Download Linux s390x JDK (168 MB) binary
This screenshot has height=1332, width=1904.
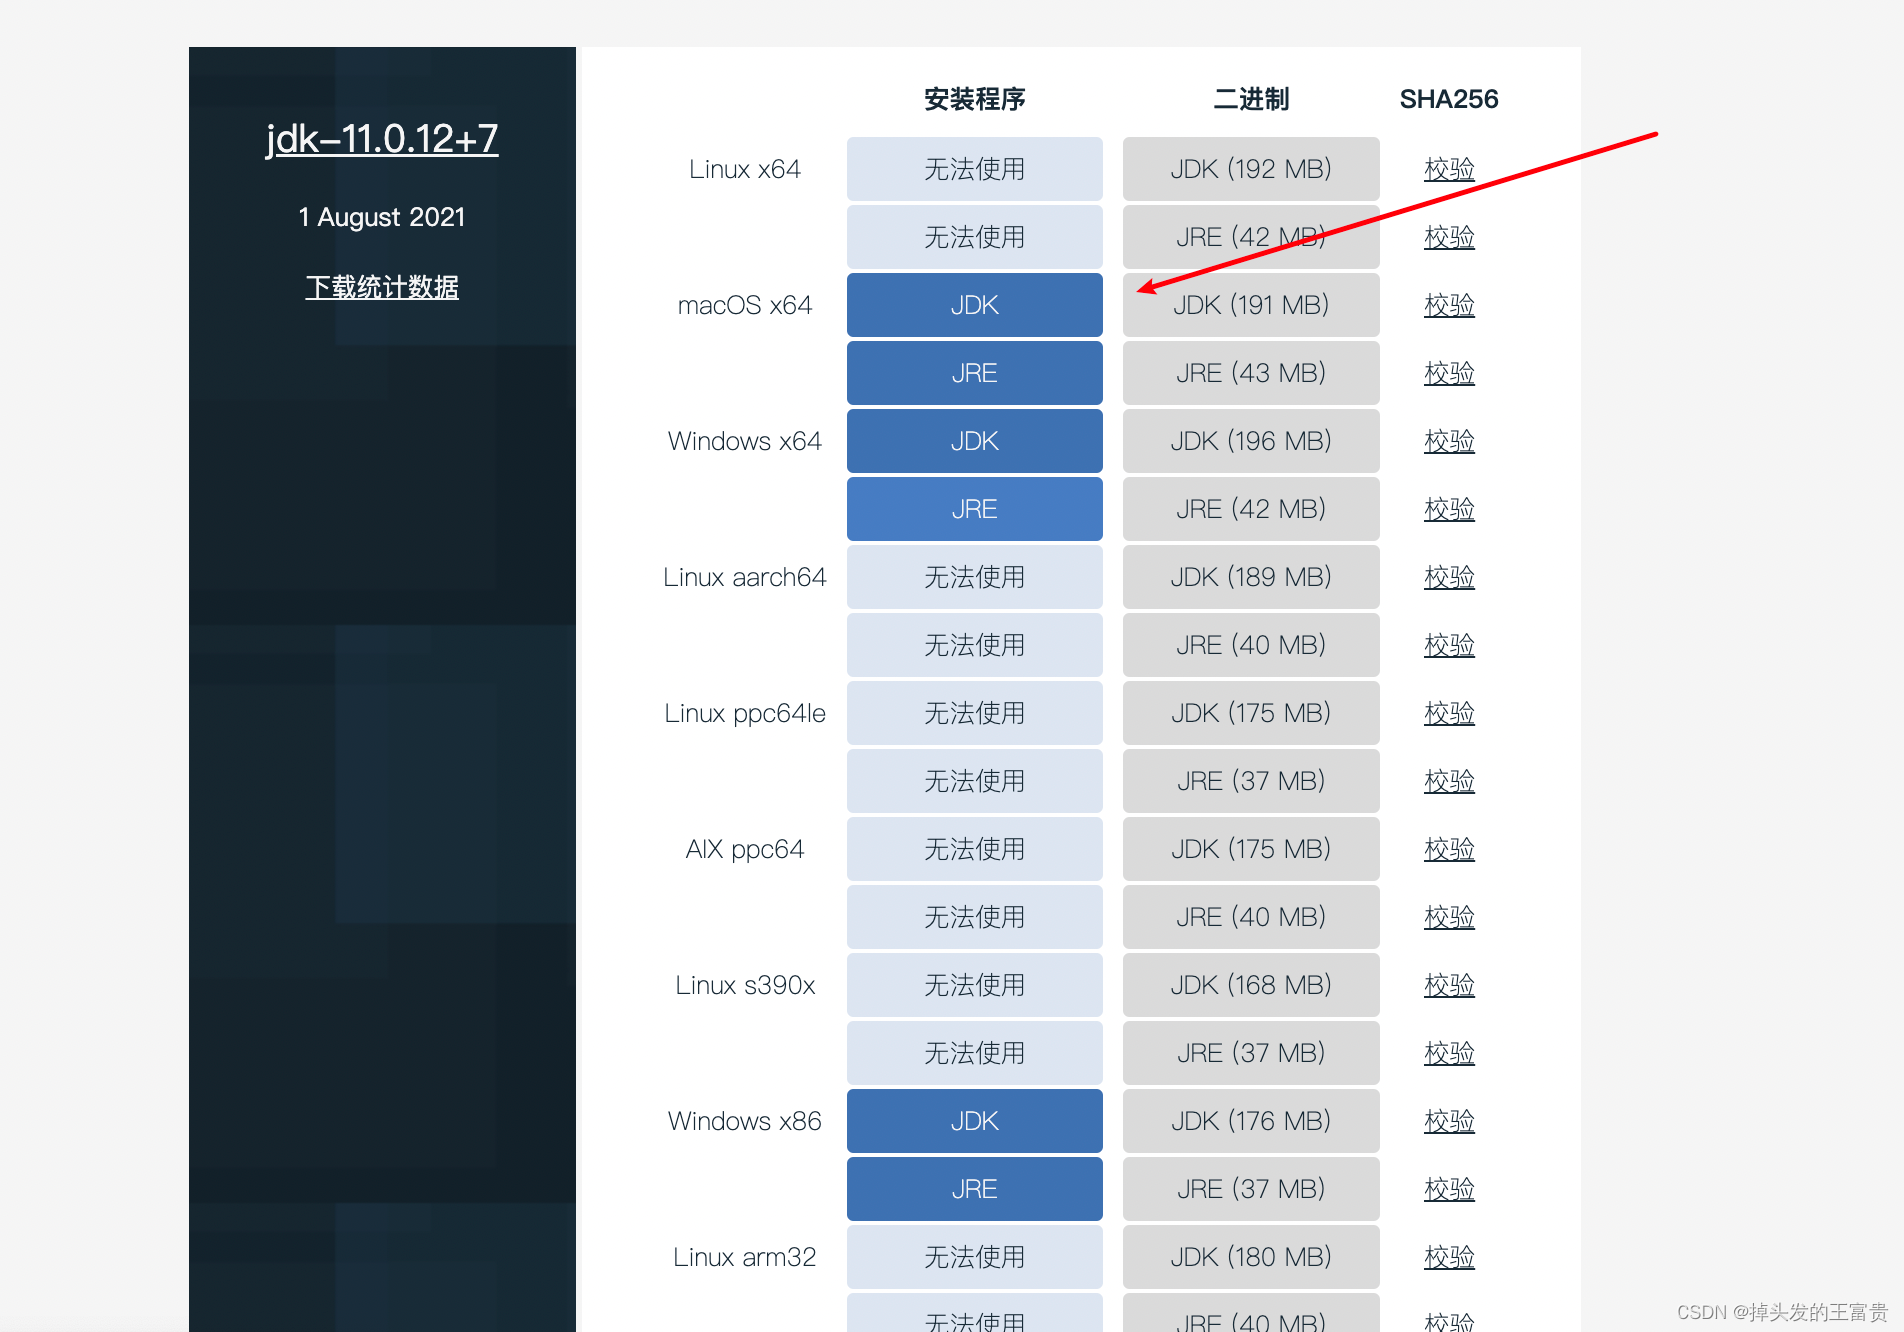(1251, 985)
